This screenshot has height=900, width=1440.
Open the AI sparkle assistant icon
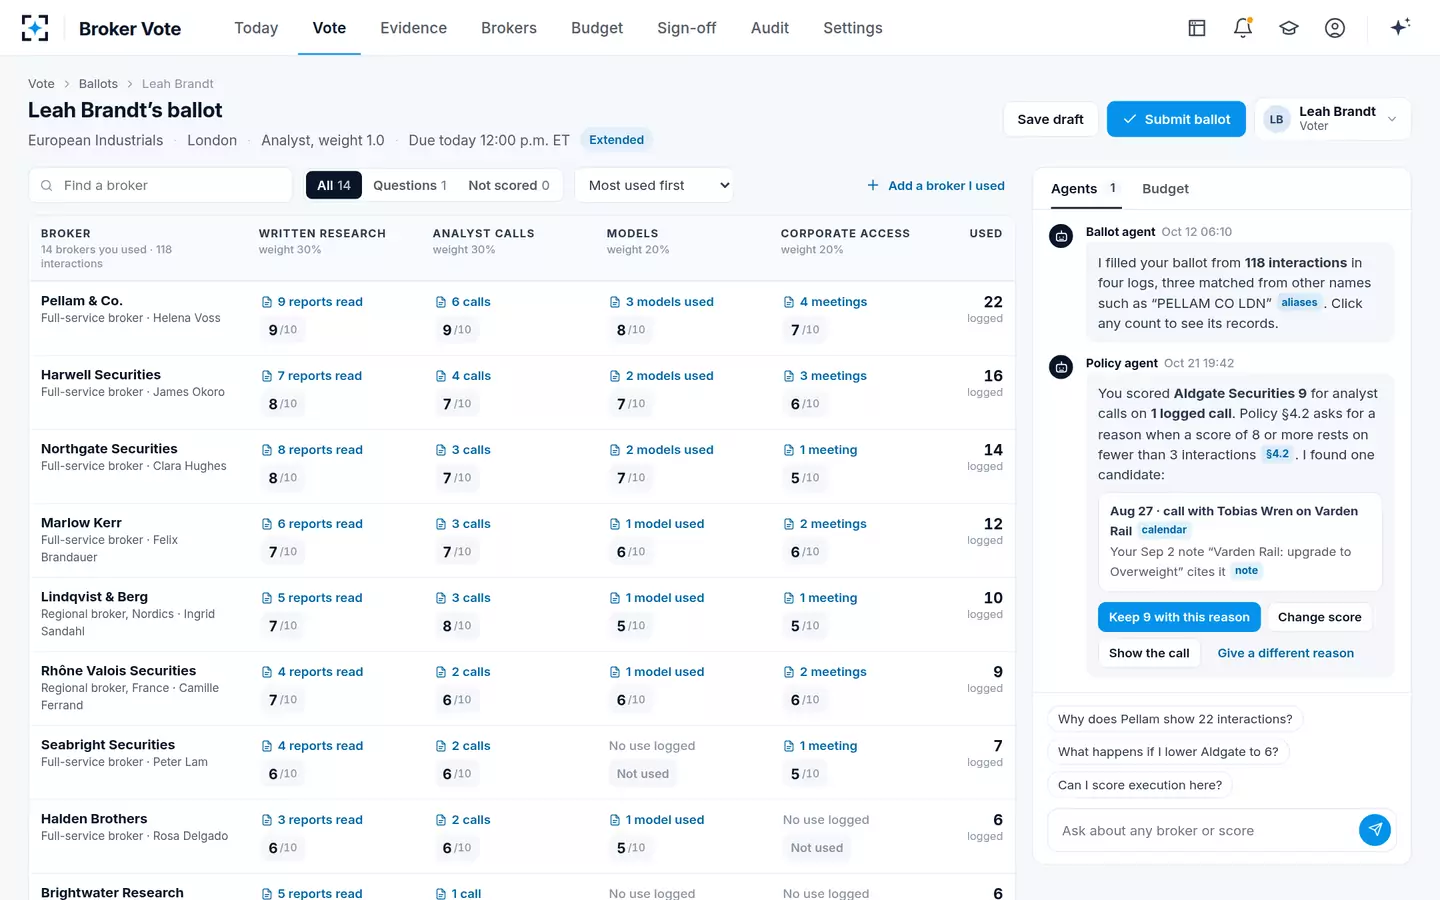(1400, 27)
